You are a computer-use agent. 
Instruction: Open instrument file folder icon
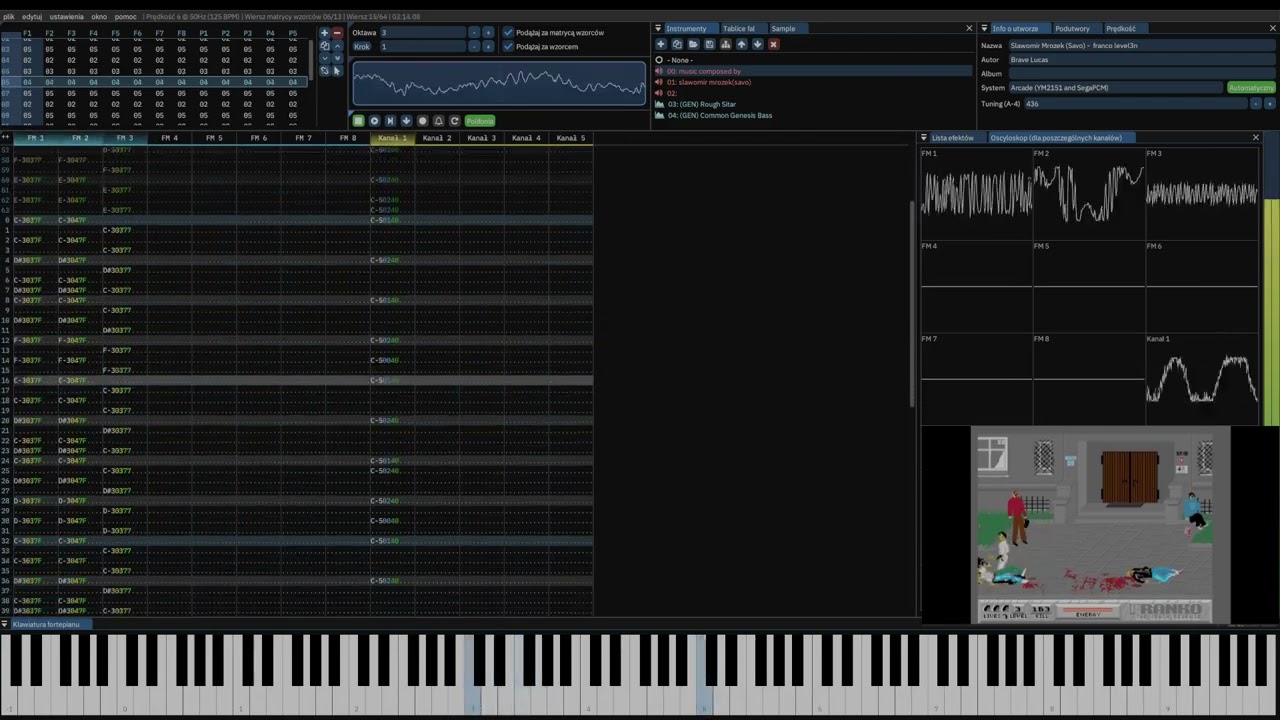click(x=693, y=44)
